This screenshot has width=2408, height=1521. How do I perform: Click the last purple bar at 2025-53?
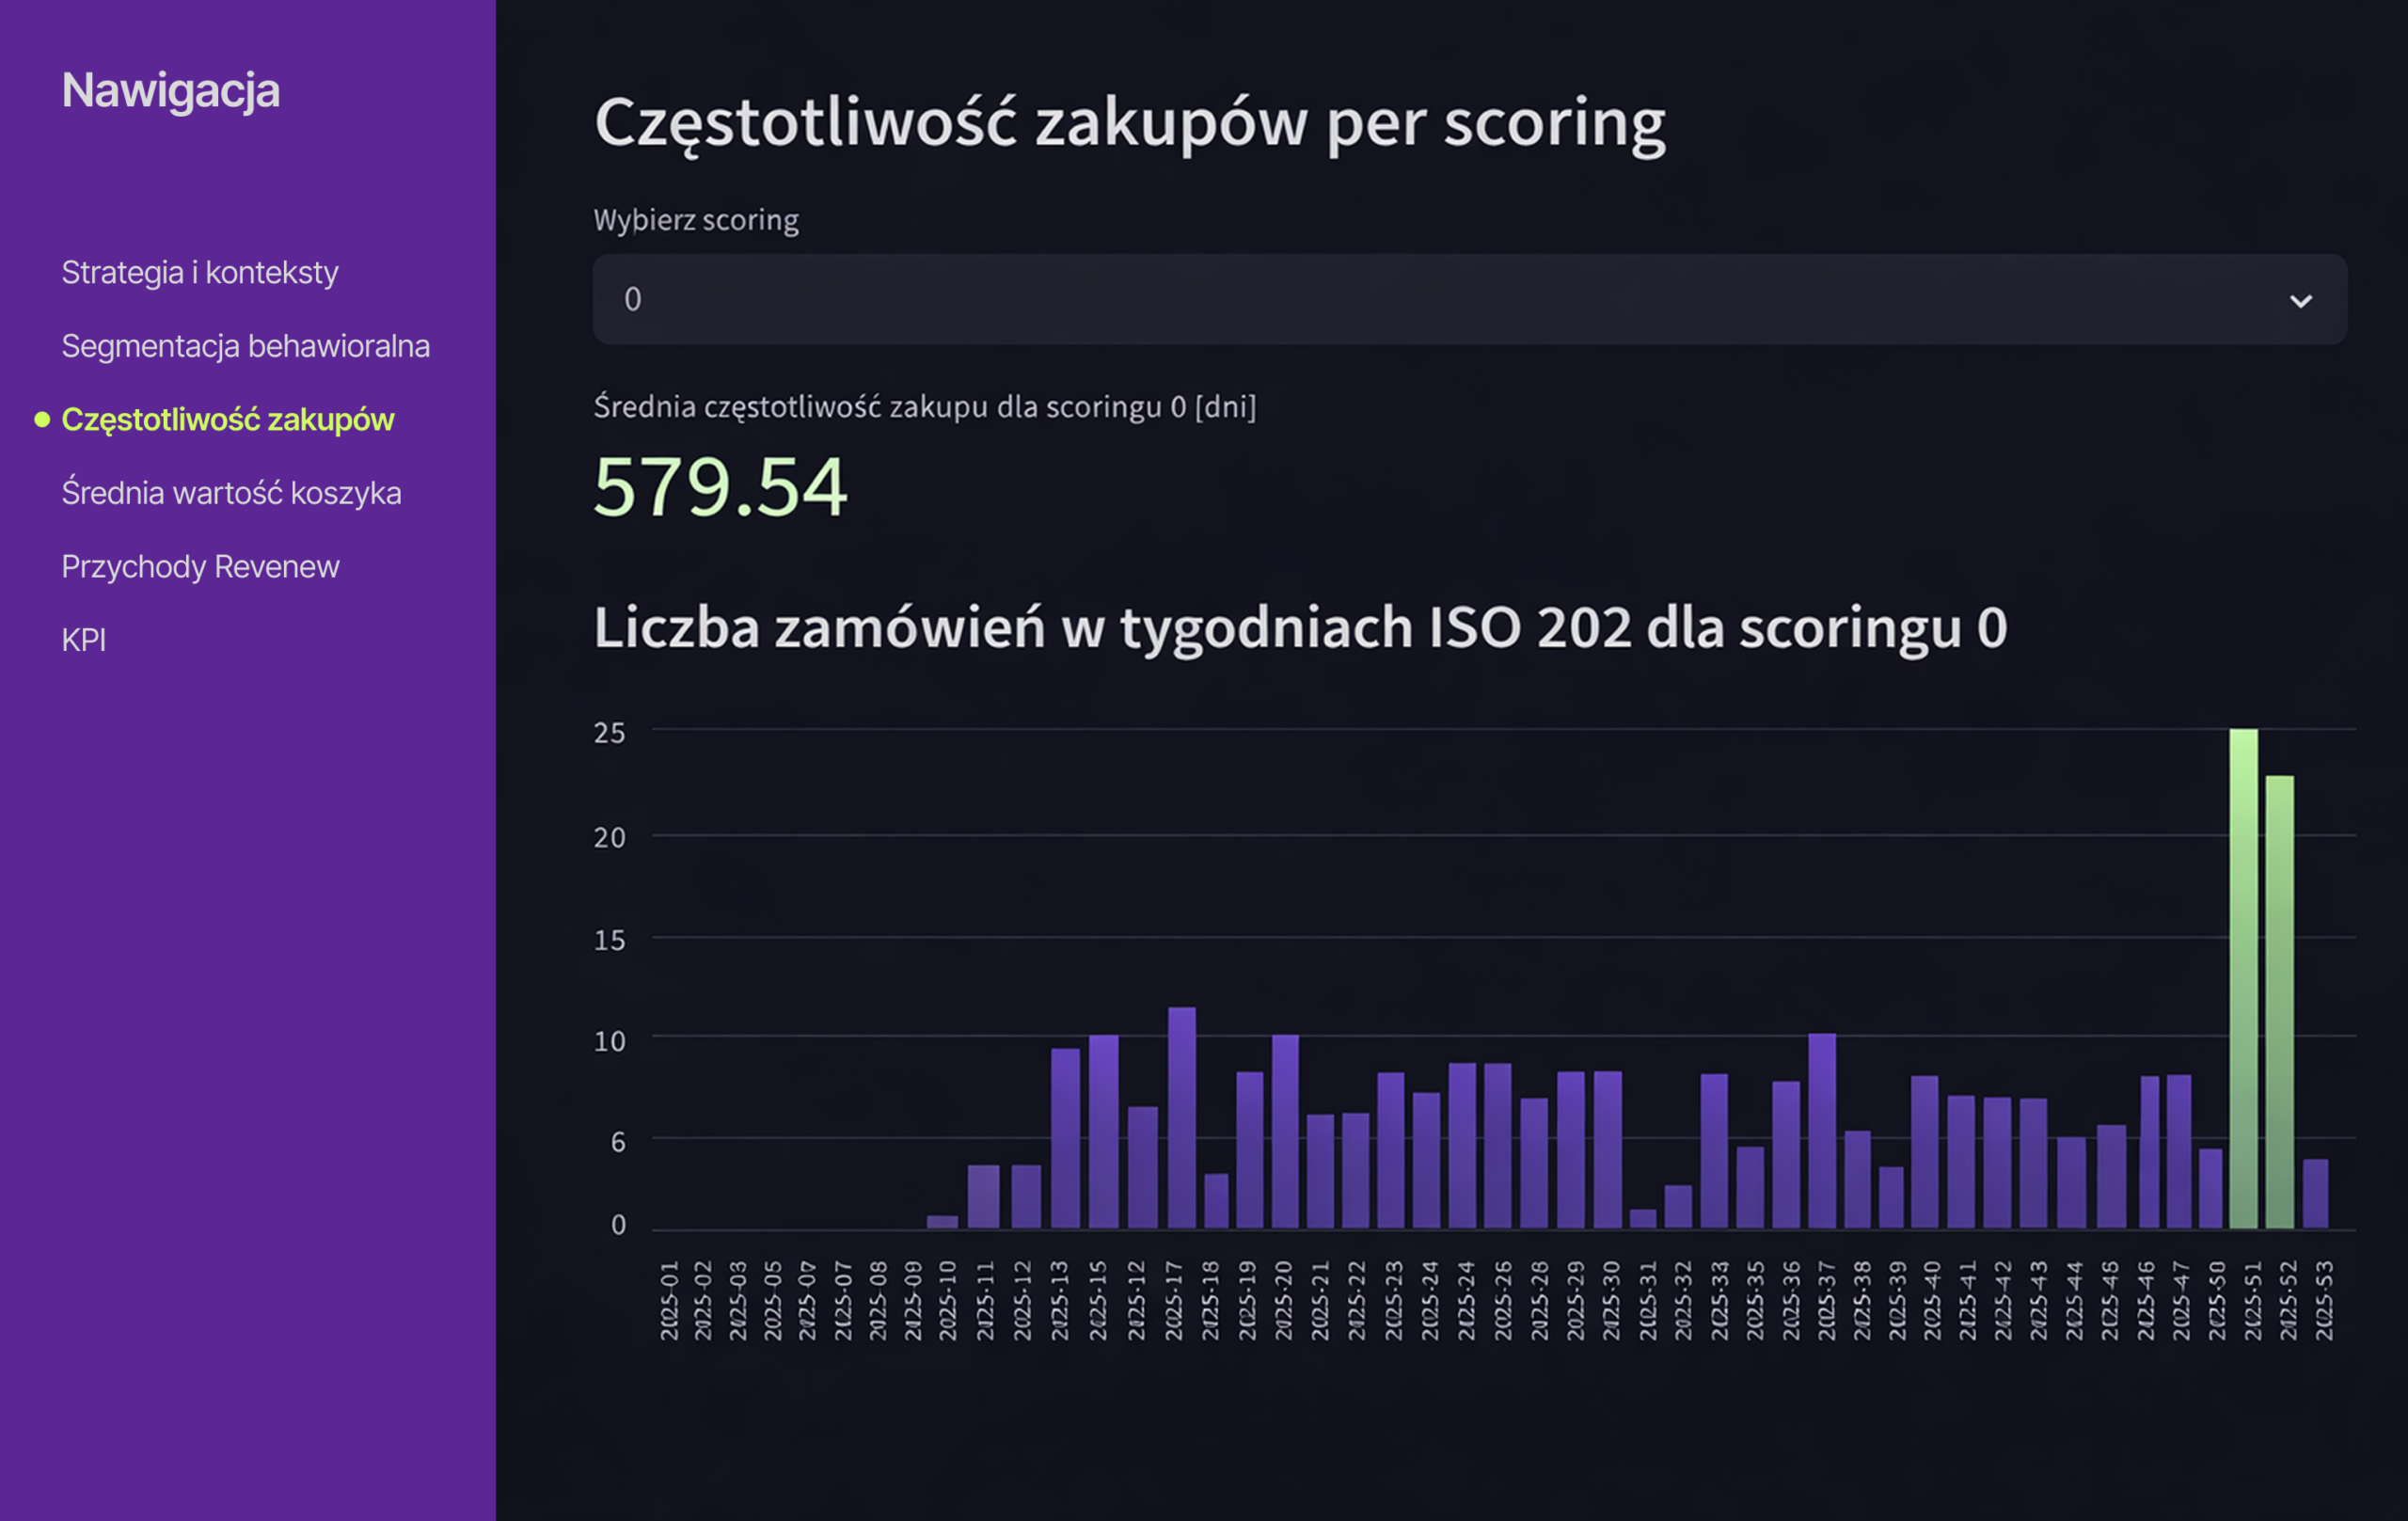[x=2315, y=1193]
